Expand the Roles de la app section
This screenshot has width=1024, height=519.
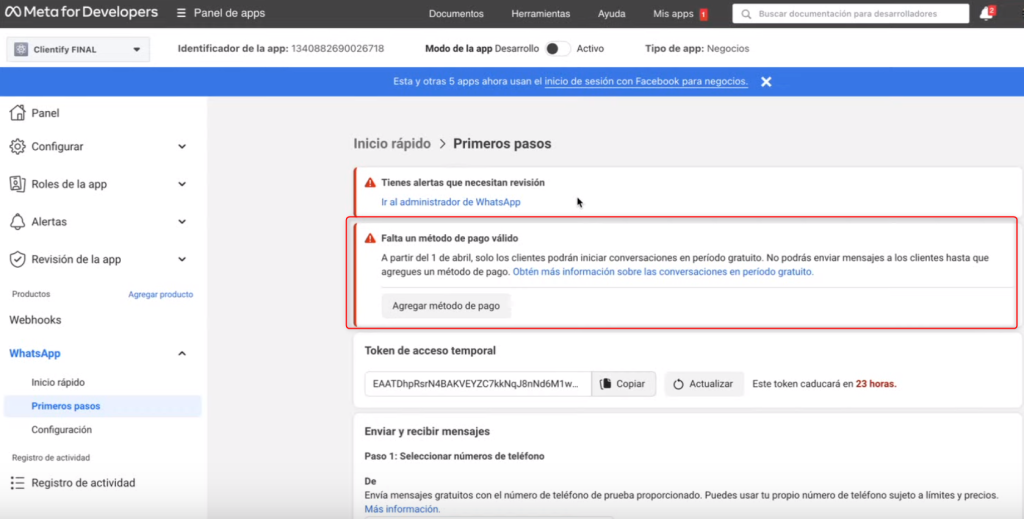coord(182,184)
